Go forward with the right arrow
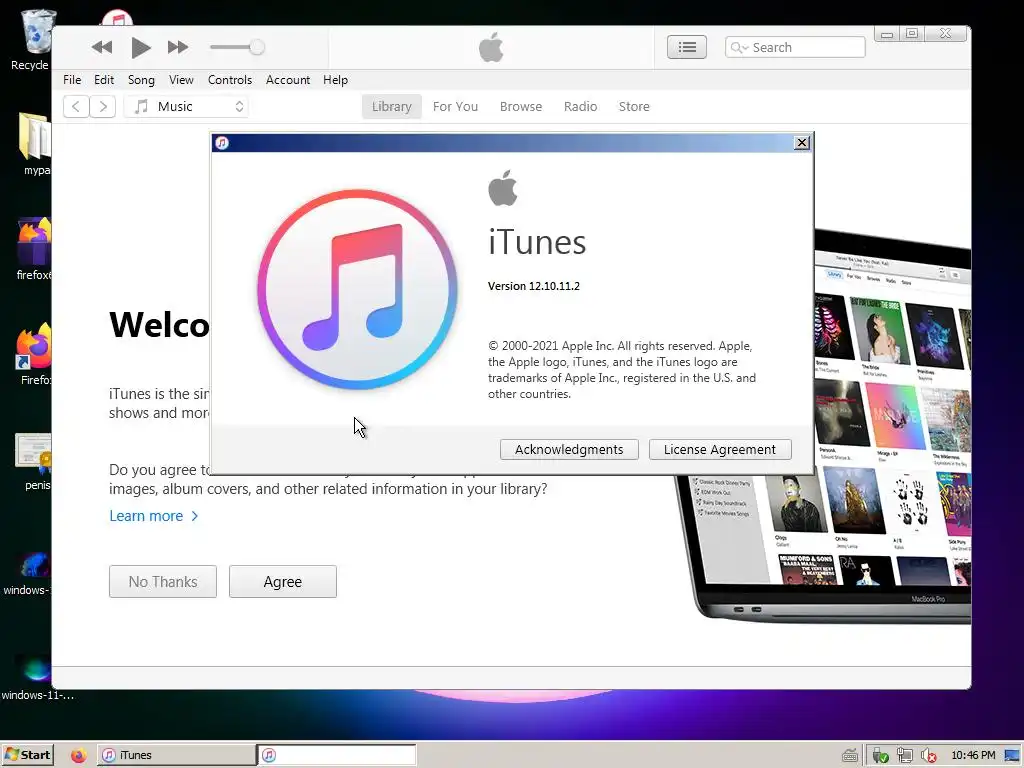The width and height of the screenshot is (1024, 768). (x=103, y=106)
